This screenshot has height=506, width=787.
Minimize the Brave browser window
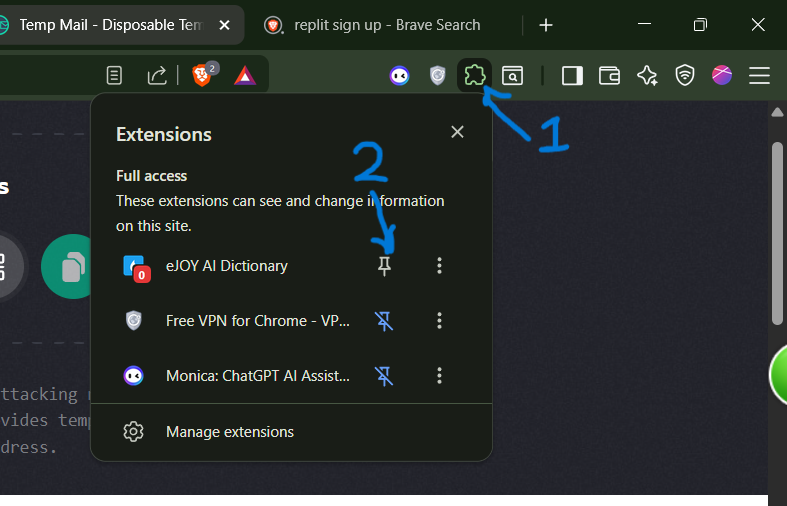click(x=644, y=24)
